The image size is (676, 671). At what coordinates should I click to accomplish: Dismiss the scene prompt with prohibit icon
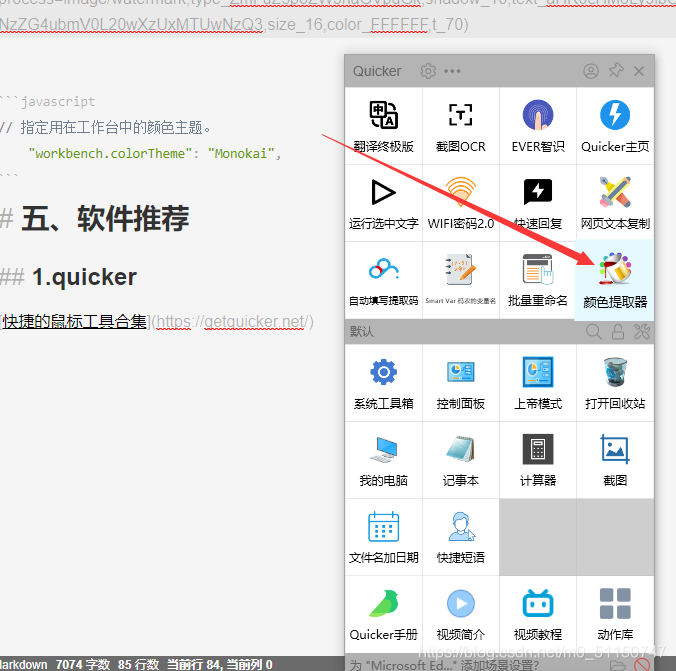tap(642, 665)
